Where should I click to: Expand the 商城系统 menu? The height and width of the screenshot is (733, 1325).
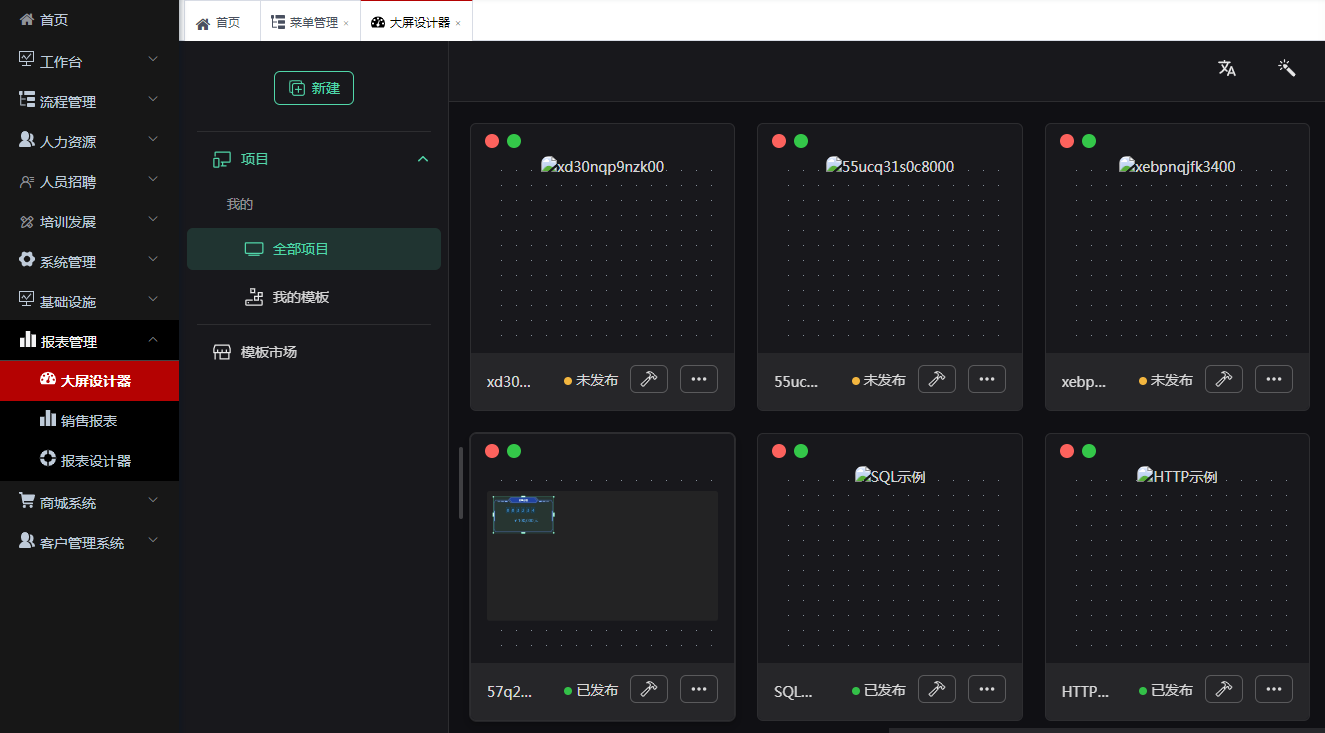tap(89, 502)
